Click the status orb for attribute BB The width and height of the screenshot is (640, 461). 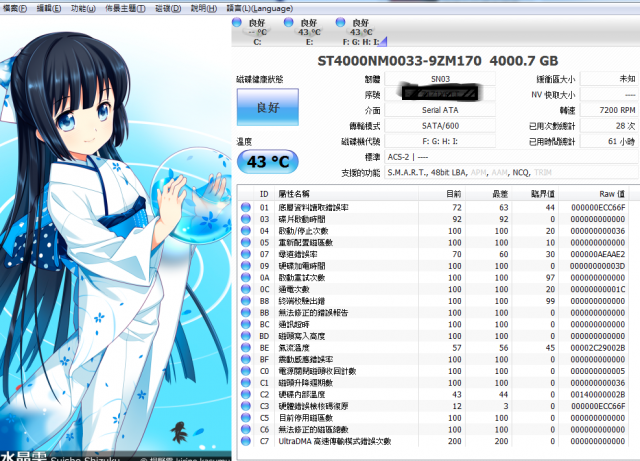(246, 312)
